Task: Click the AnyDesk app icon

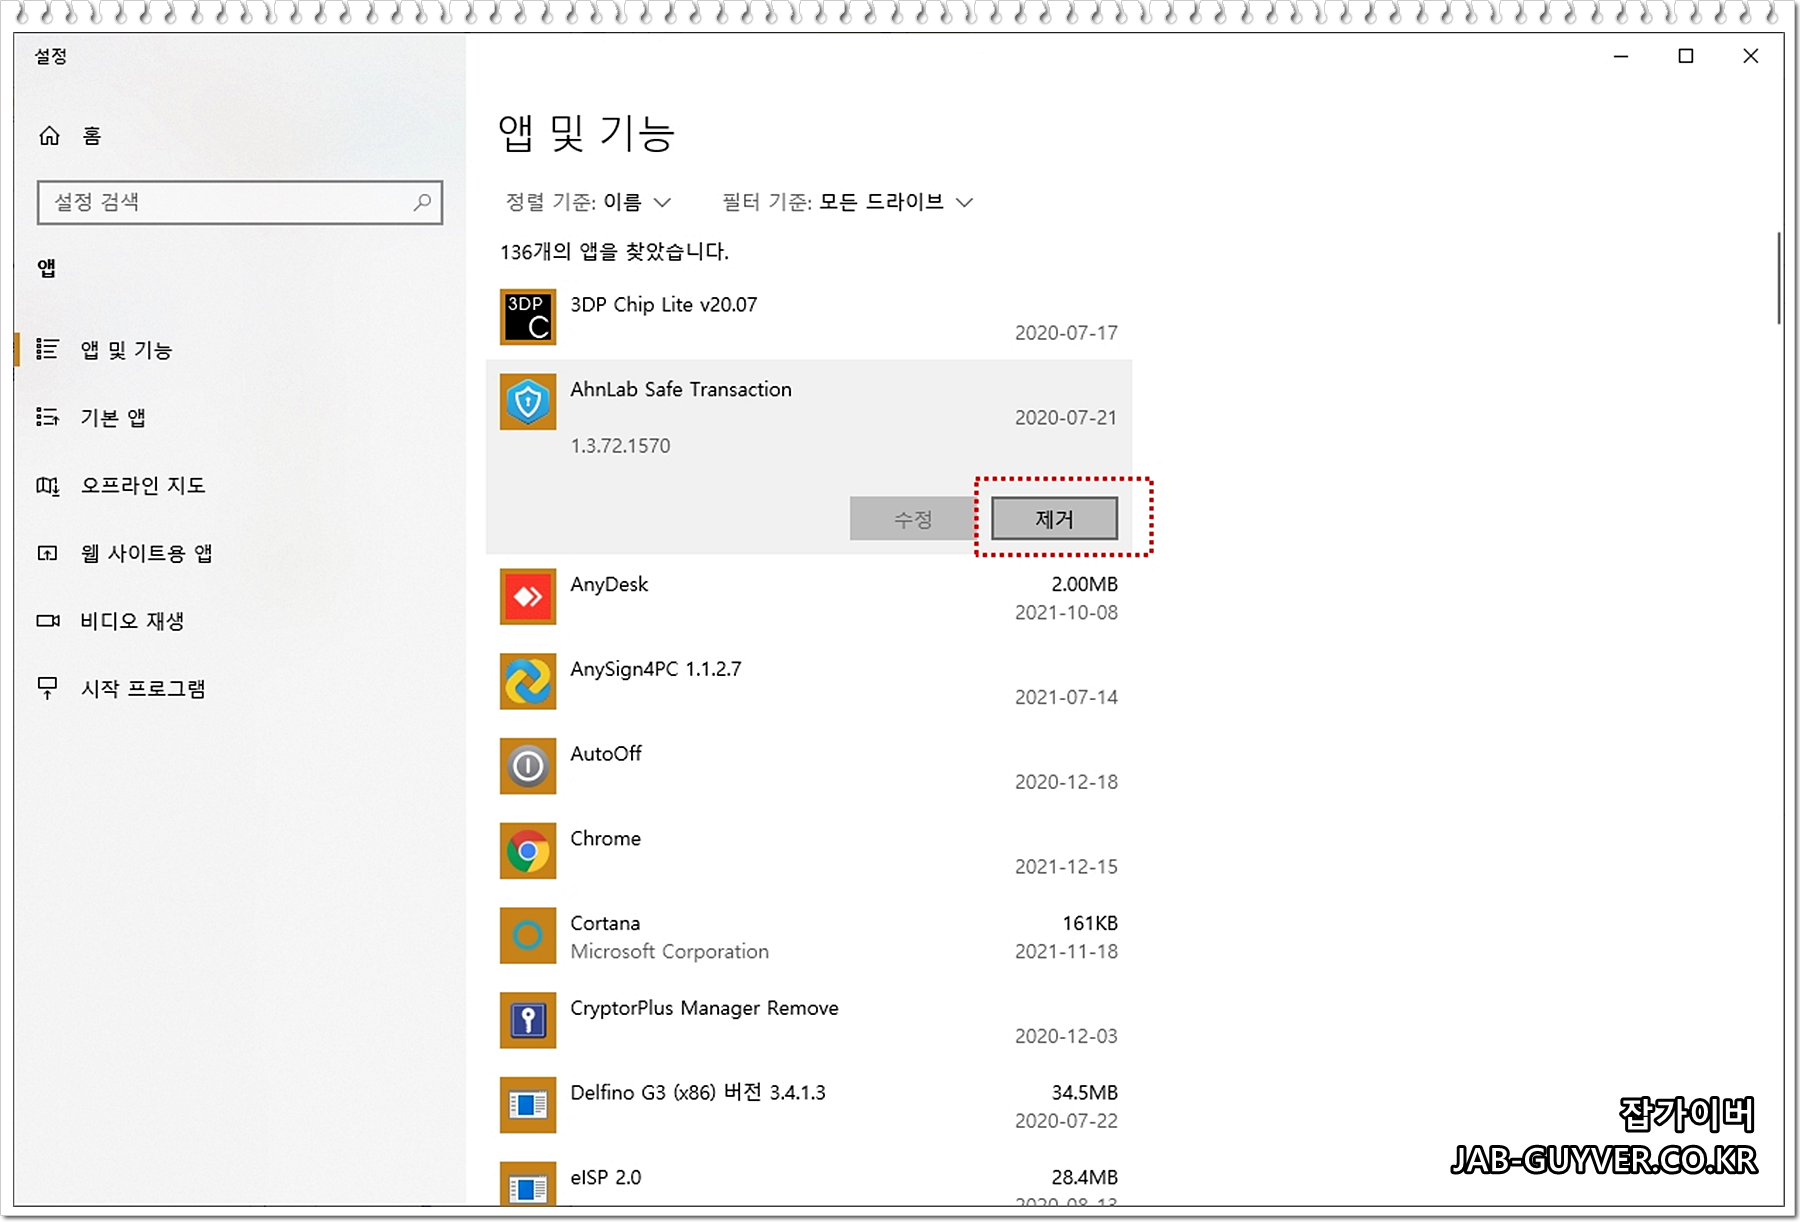Action: 528,597
